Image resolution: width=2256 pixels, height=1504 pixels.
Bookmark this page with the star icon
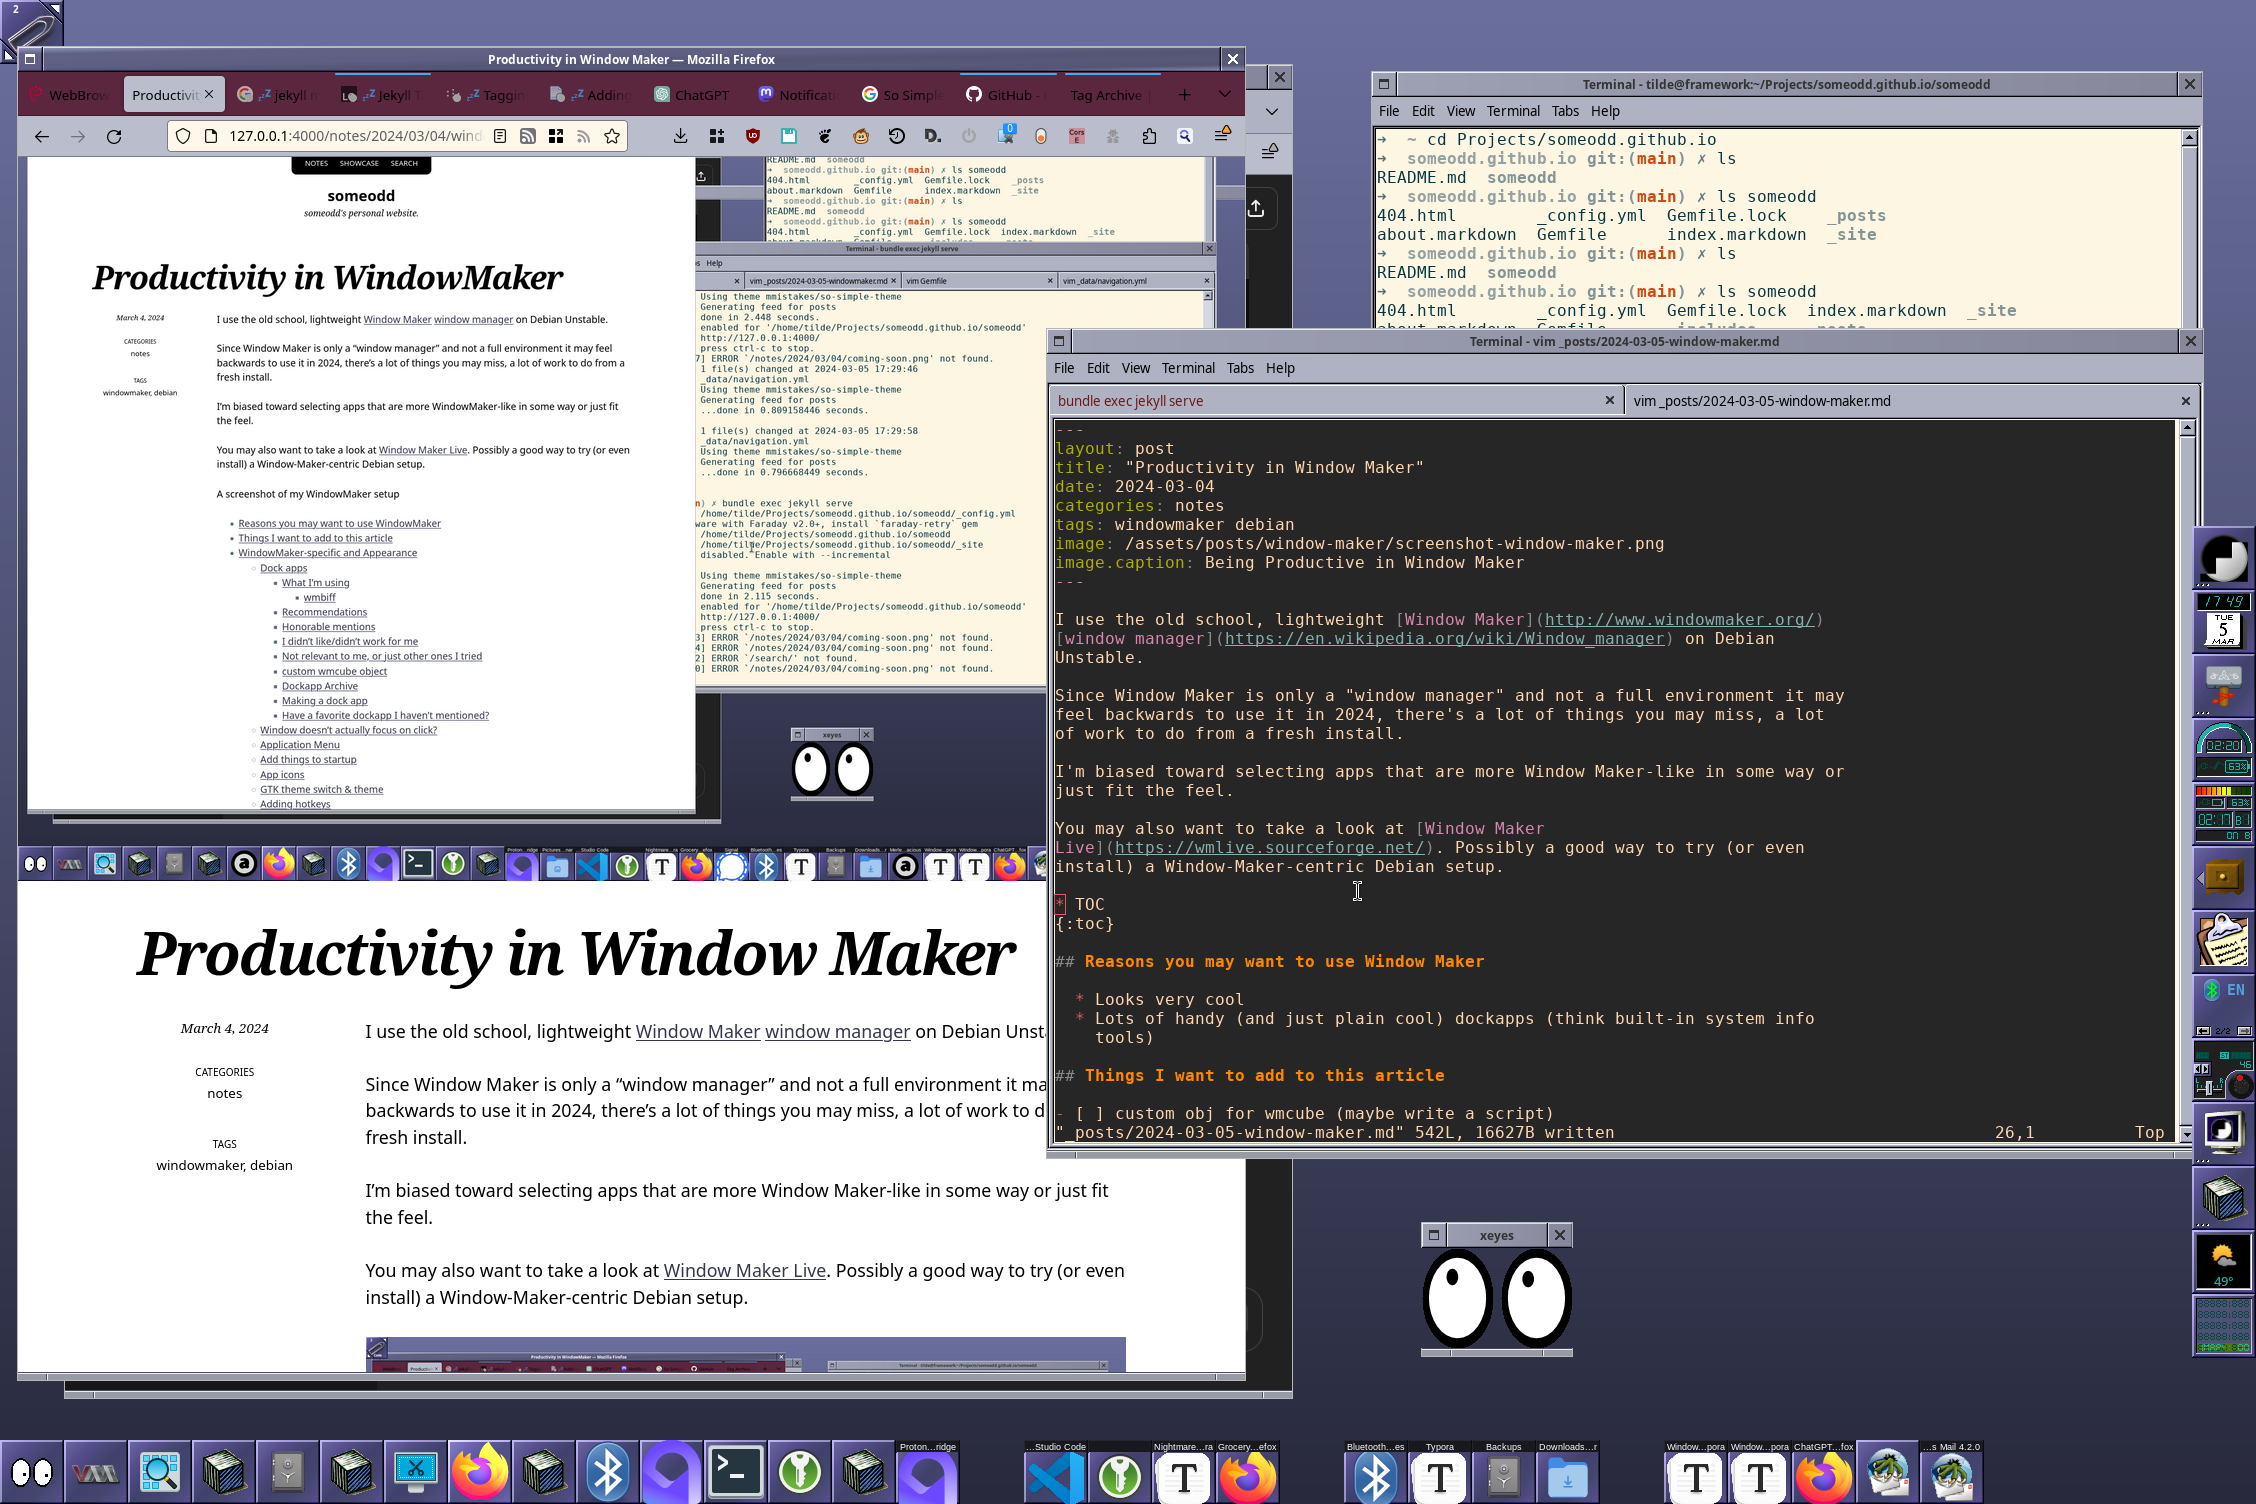(x=612, y=136)
